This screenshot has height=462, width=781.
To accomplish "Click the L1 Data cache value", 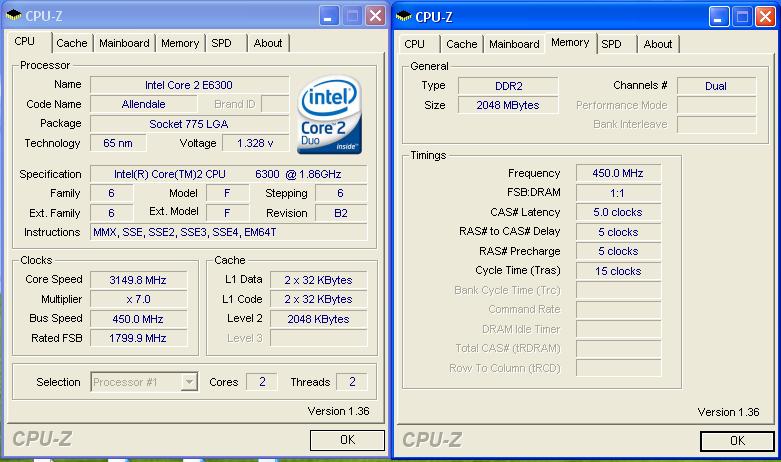I will (x=318, y=280).
